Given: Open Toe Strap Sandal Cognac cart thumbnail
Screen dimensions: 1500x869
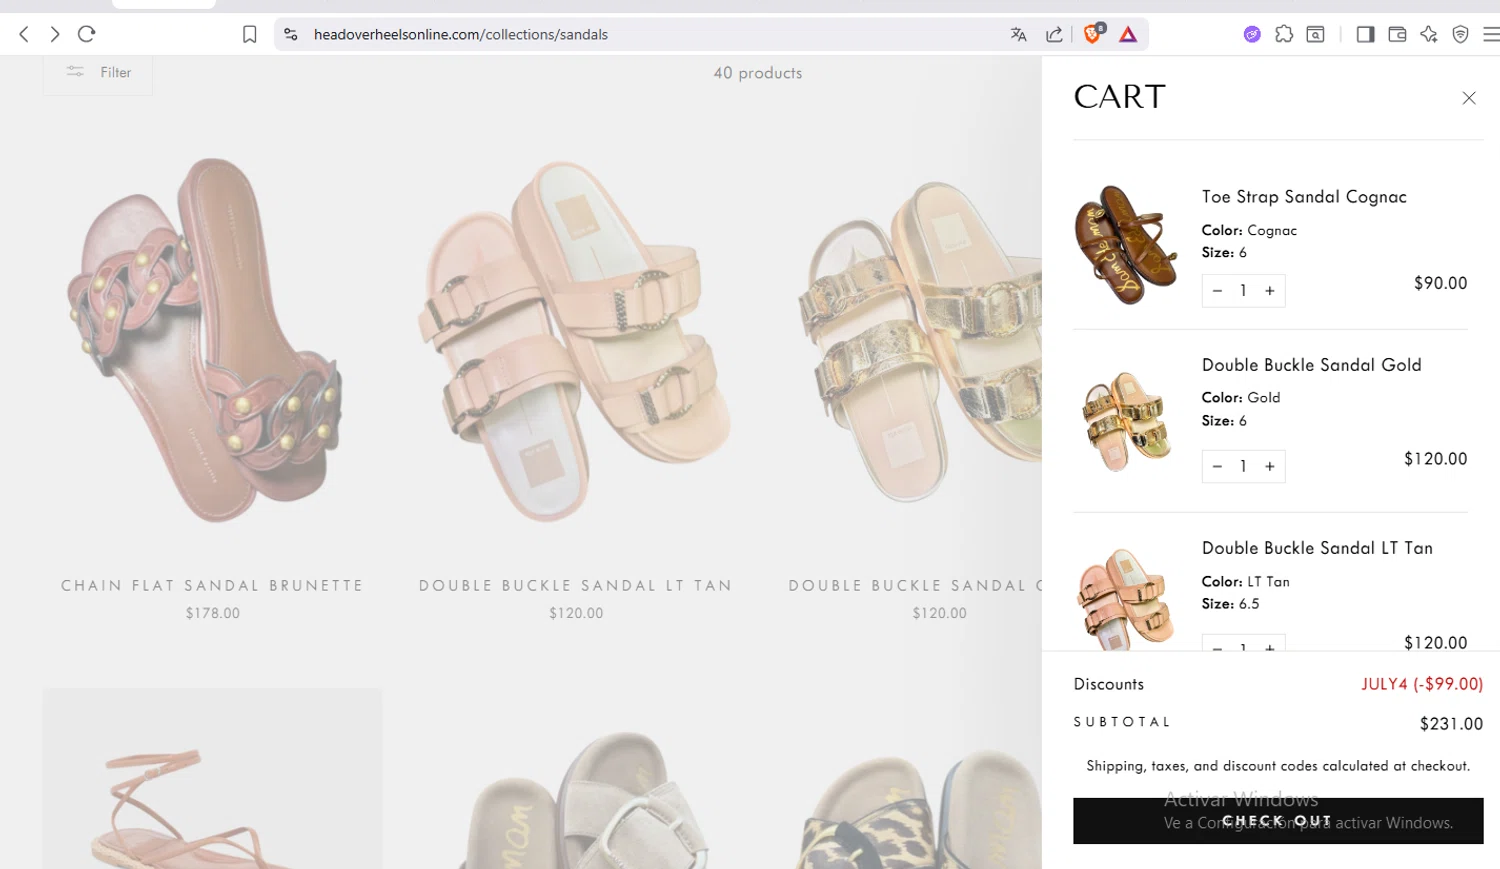Looking at the screenshot, I should coord(1126,245).
